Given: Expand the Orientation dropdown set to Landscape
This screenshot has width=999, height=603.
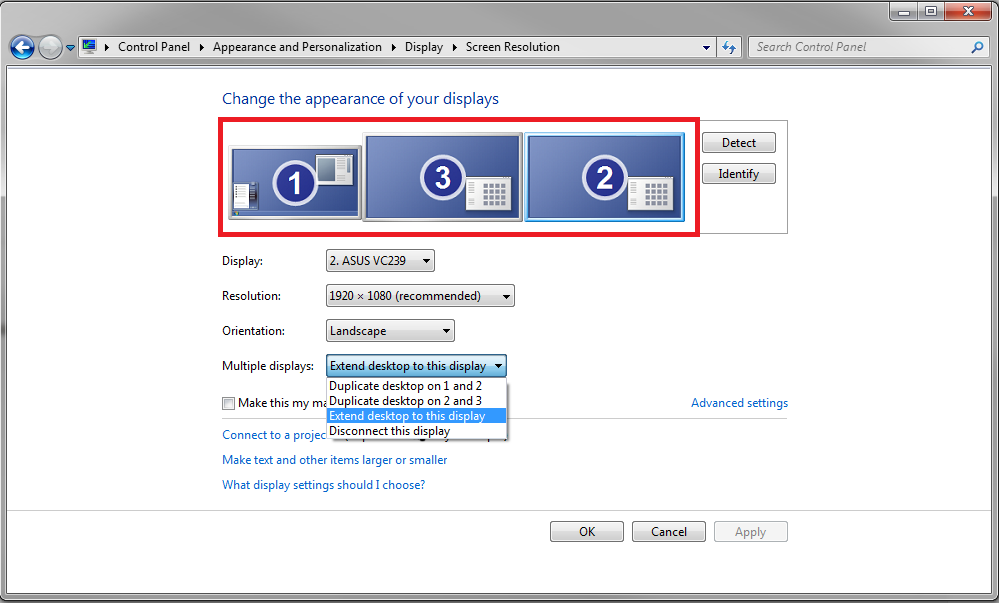Looking at the screenshot, I should (x=390, y=331).
